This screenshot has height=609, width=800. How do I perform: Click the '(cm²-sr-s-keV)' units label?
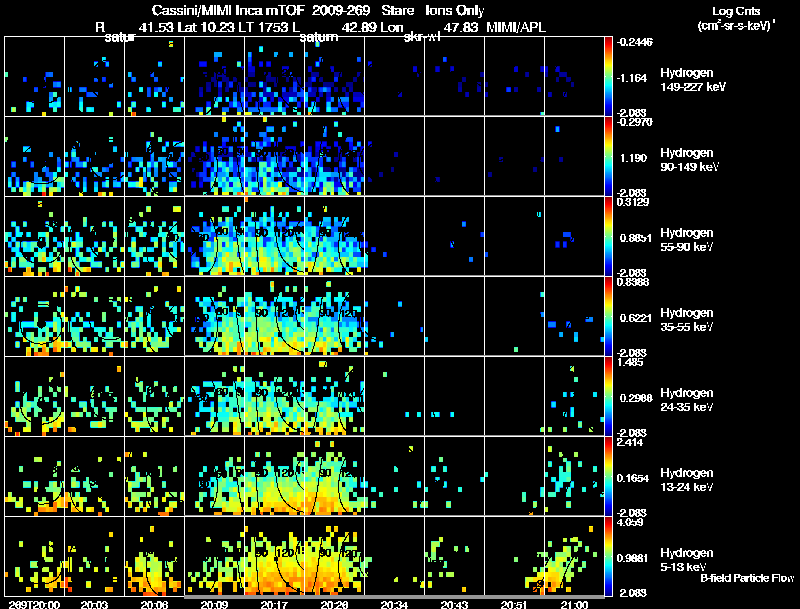pos(736,25)
